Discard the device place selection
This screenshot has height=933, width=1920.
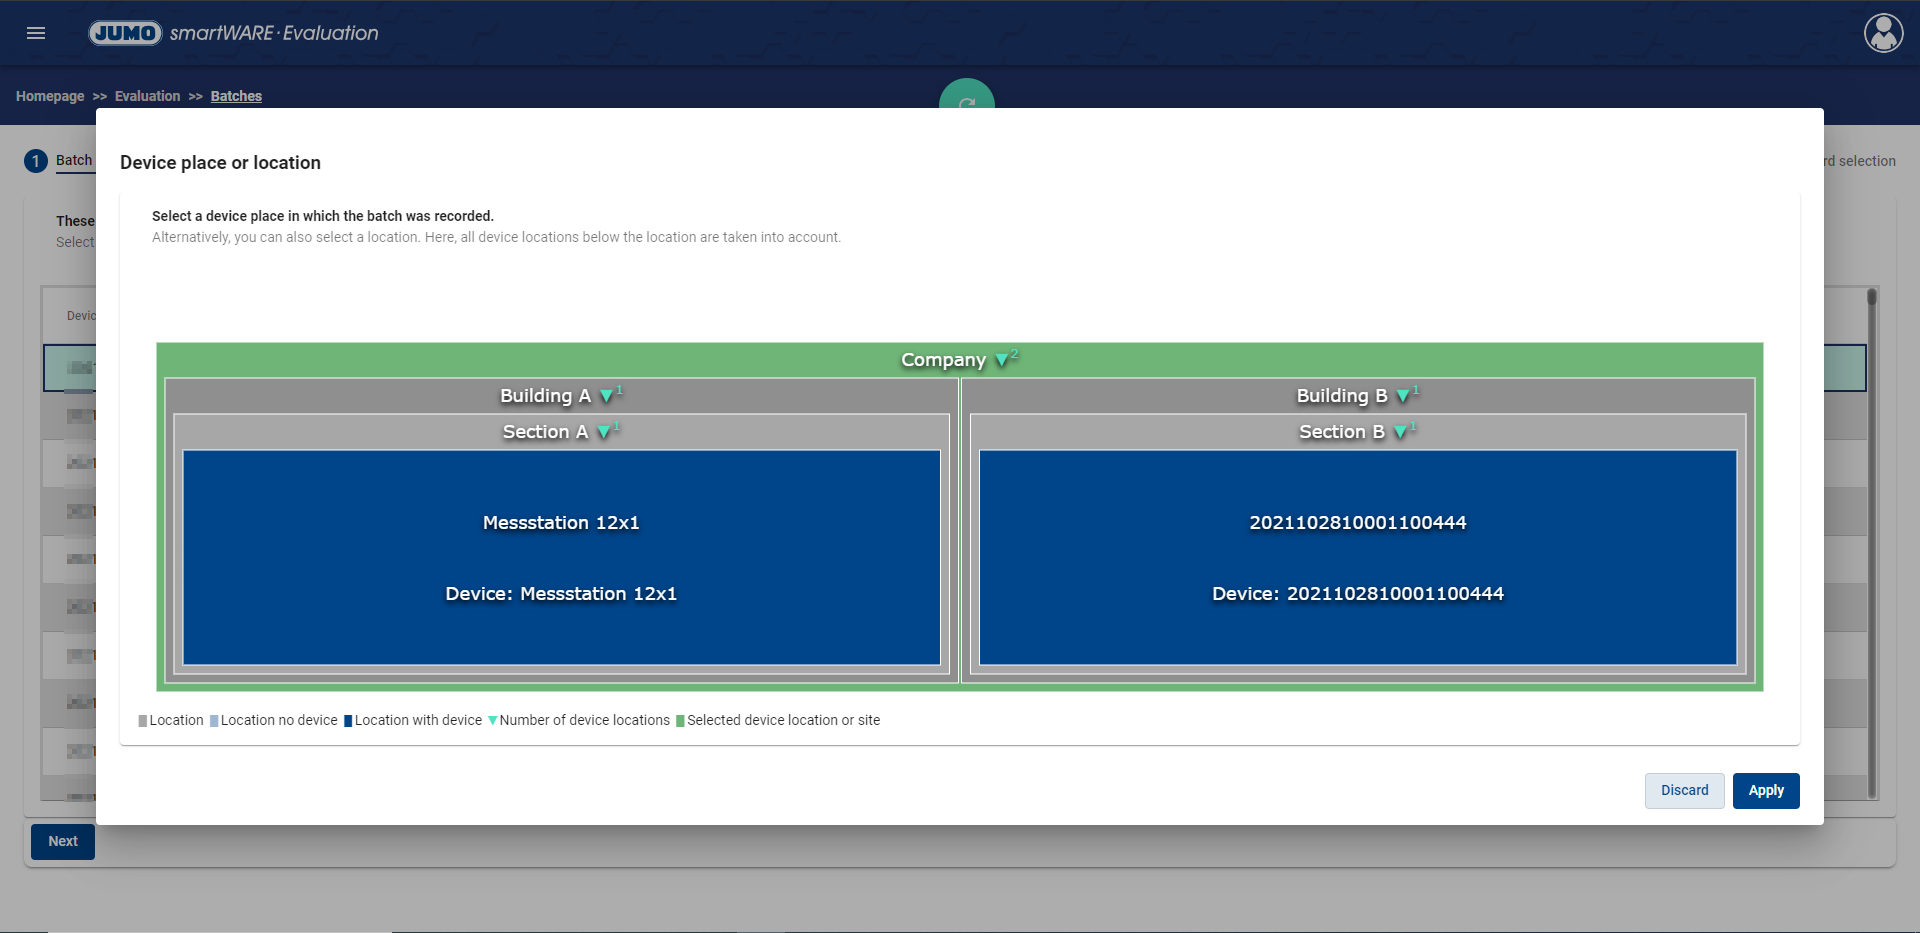pos(1684,790)
